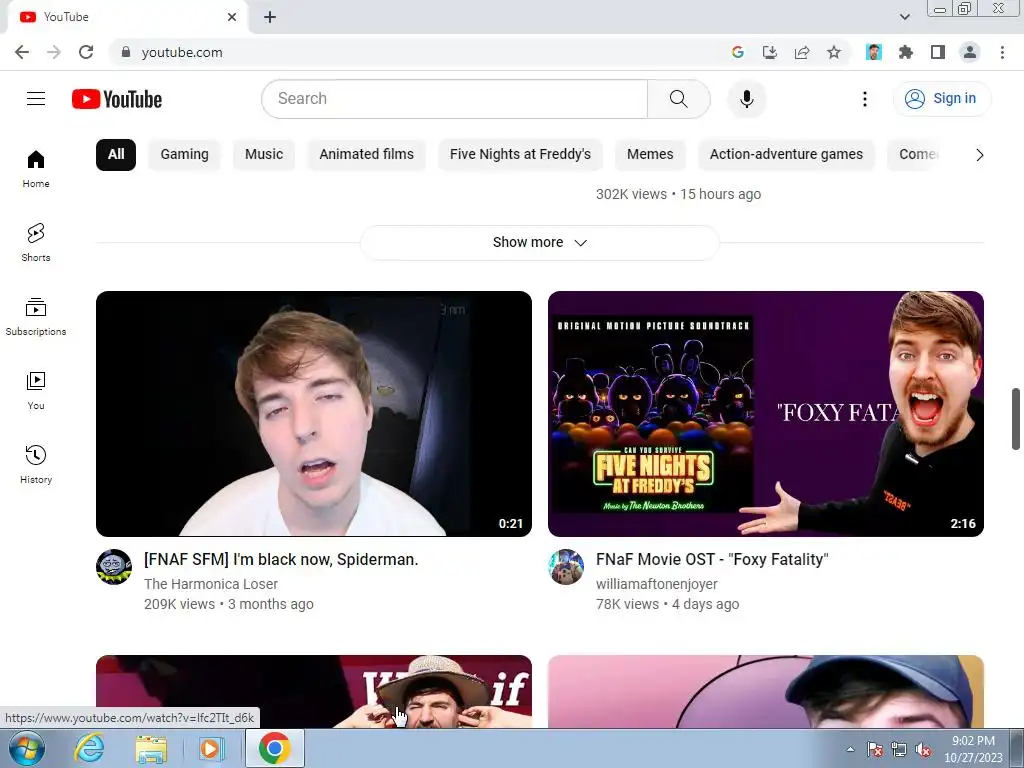Image resolution: width=1024 pixels, height=768 pixels.
Task: Click the install app icon in address bar
Action: point(770,52)
